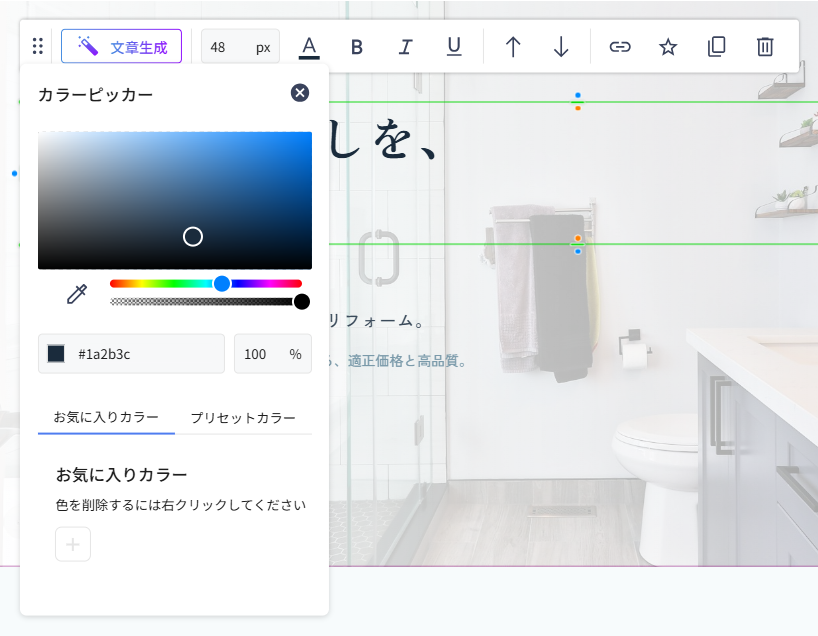818x636 pixels.
Task: Pick a color with the eyedropper tool
Action: [x=76, y=293]
